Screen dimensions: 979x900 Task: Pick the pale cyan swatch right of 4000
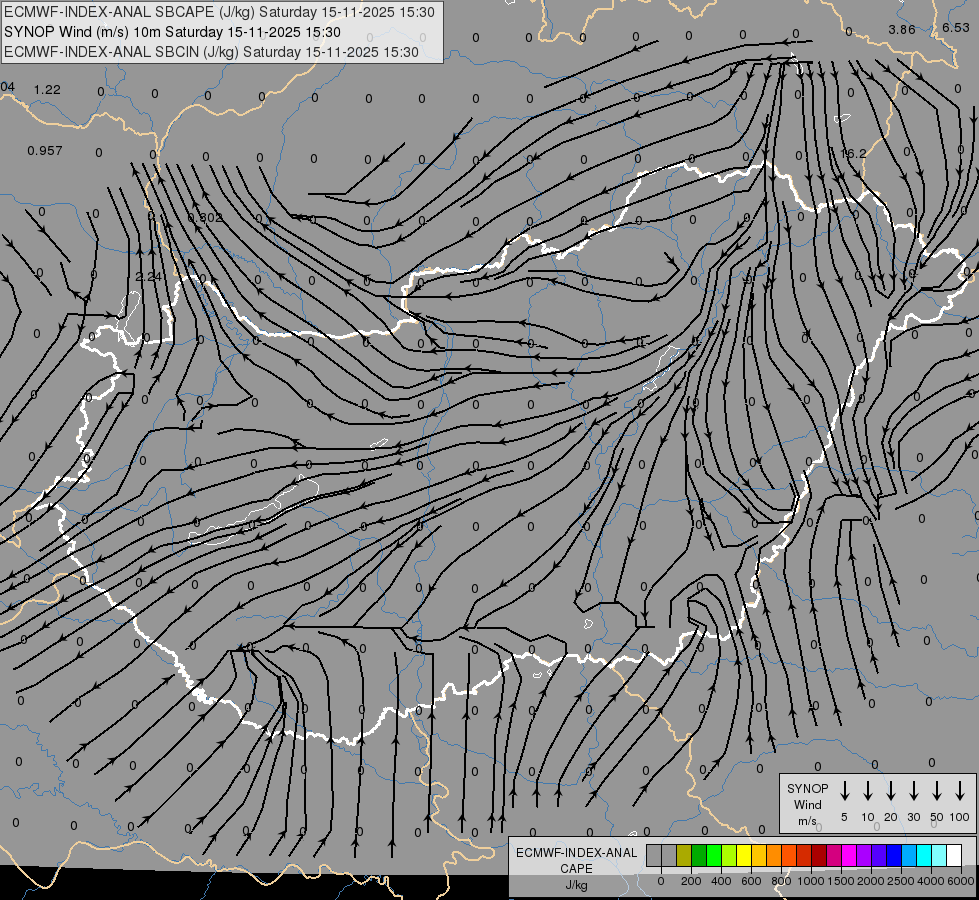(940, 856)
